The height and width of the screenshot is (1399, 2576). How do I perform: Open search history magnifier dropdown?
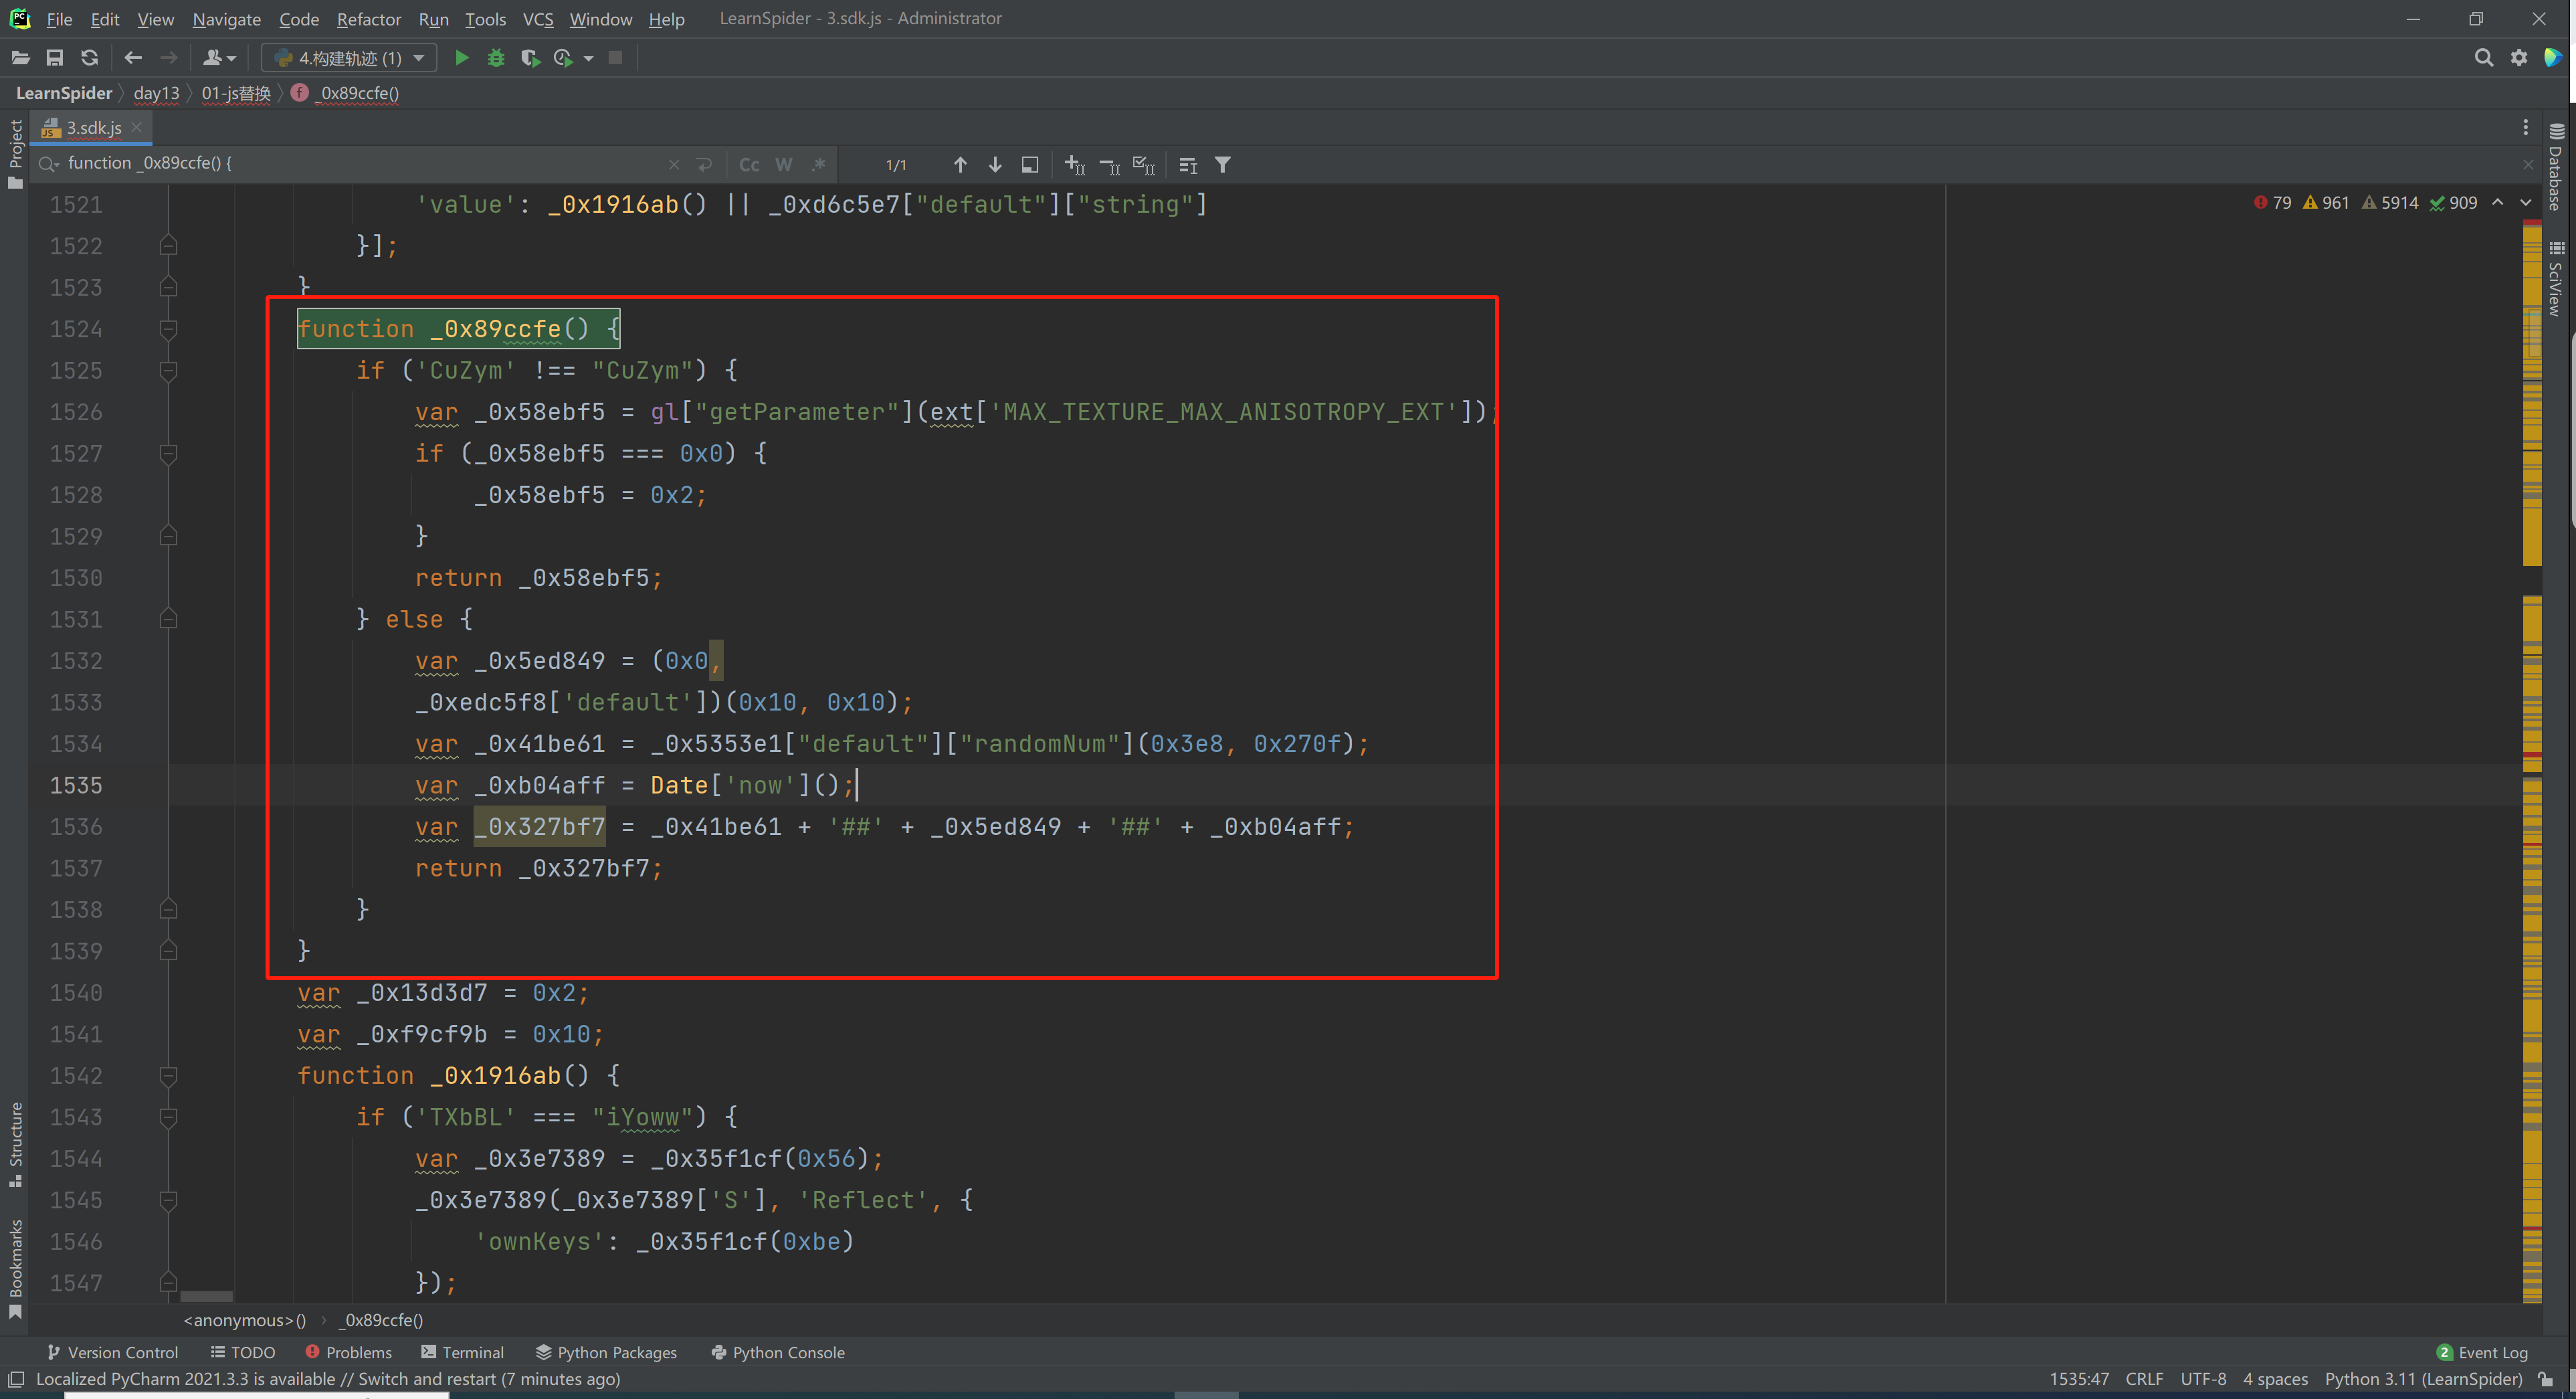(x=48, y=164)
